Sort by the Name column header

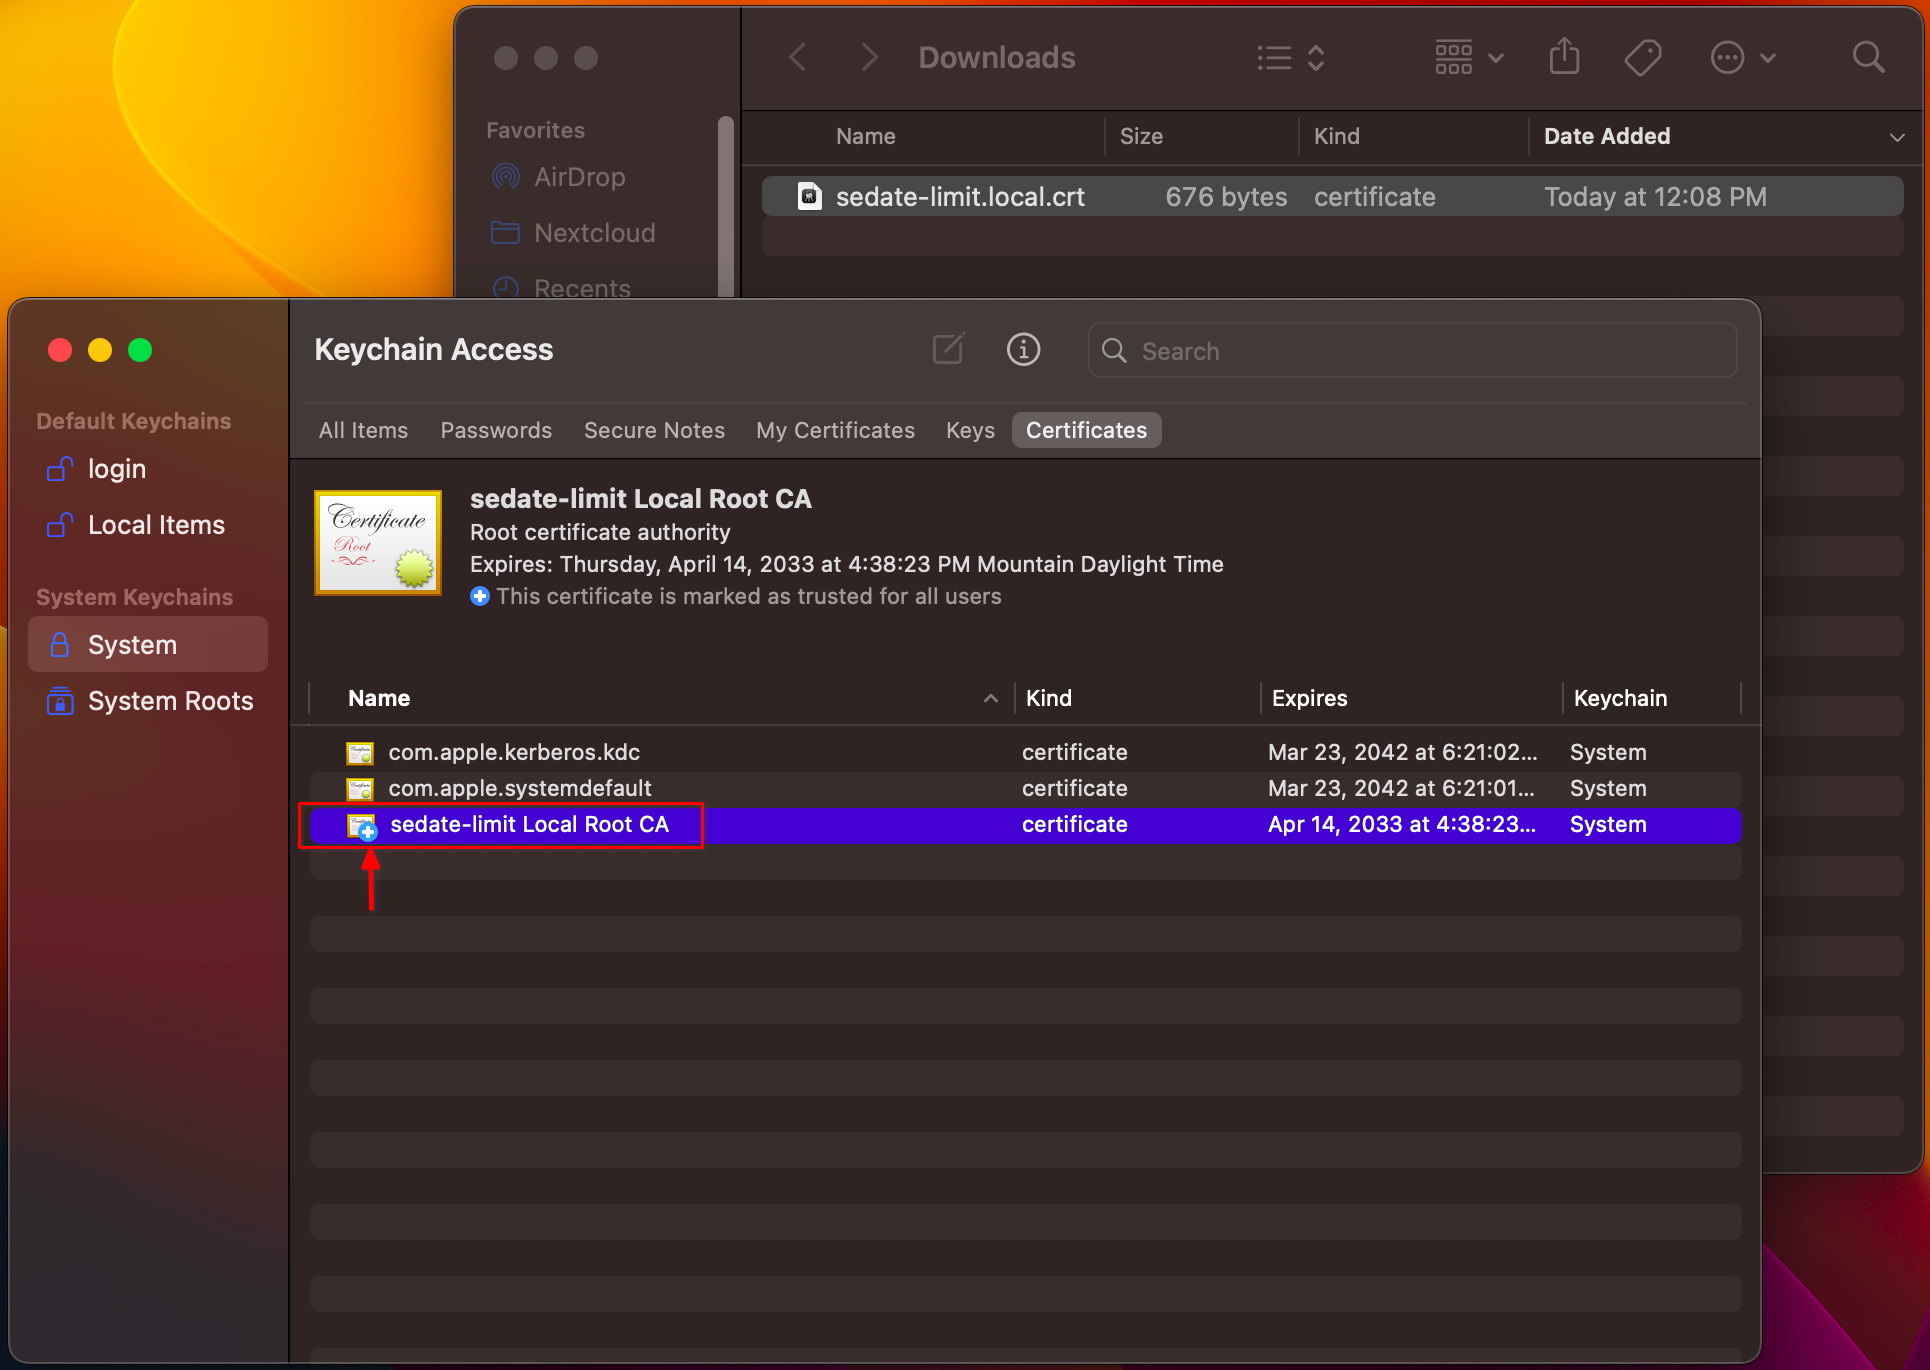point(379,698)
